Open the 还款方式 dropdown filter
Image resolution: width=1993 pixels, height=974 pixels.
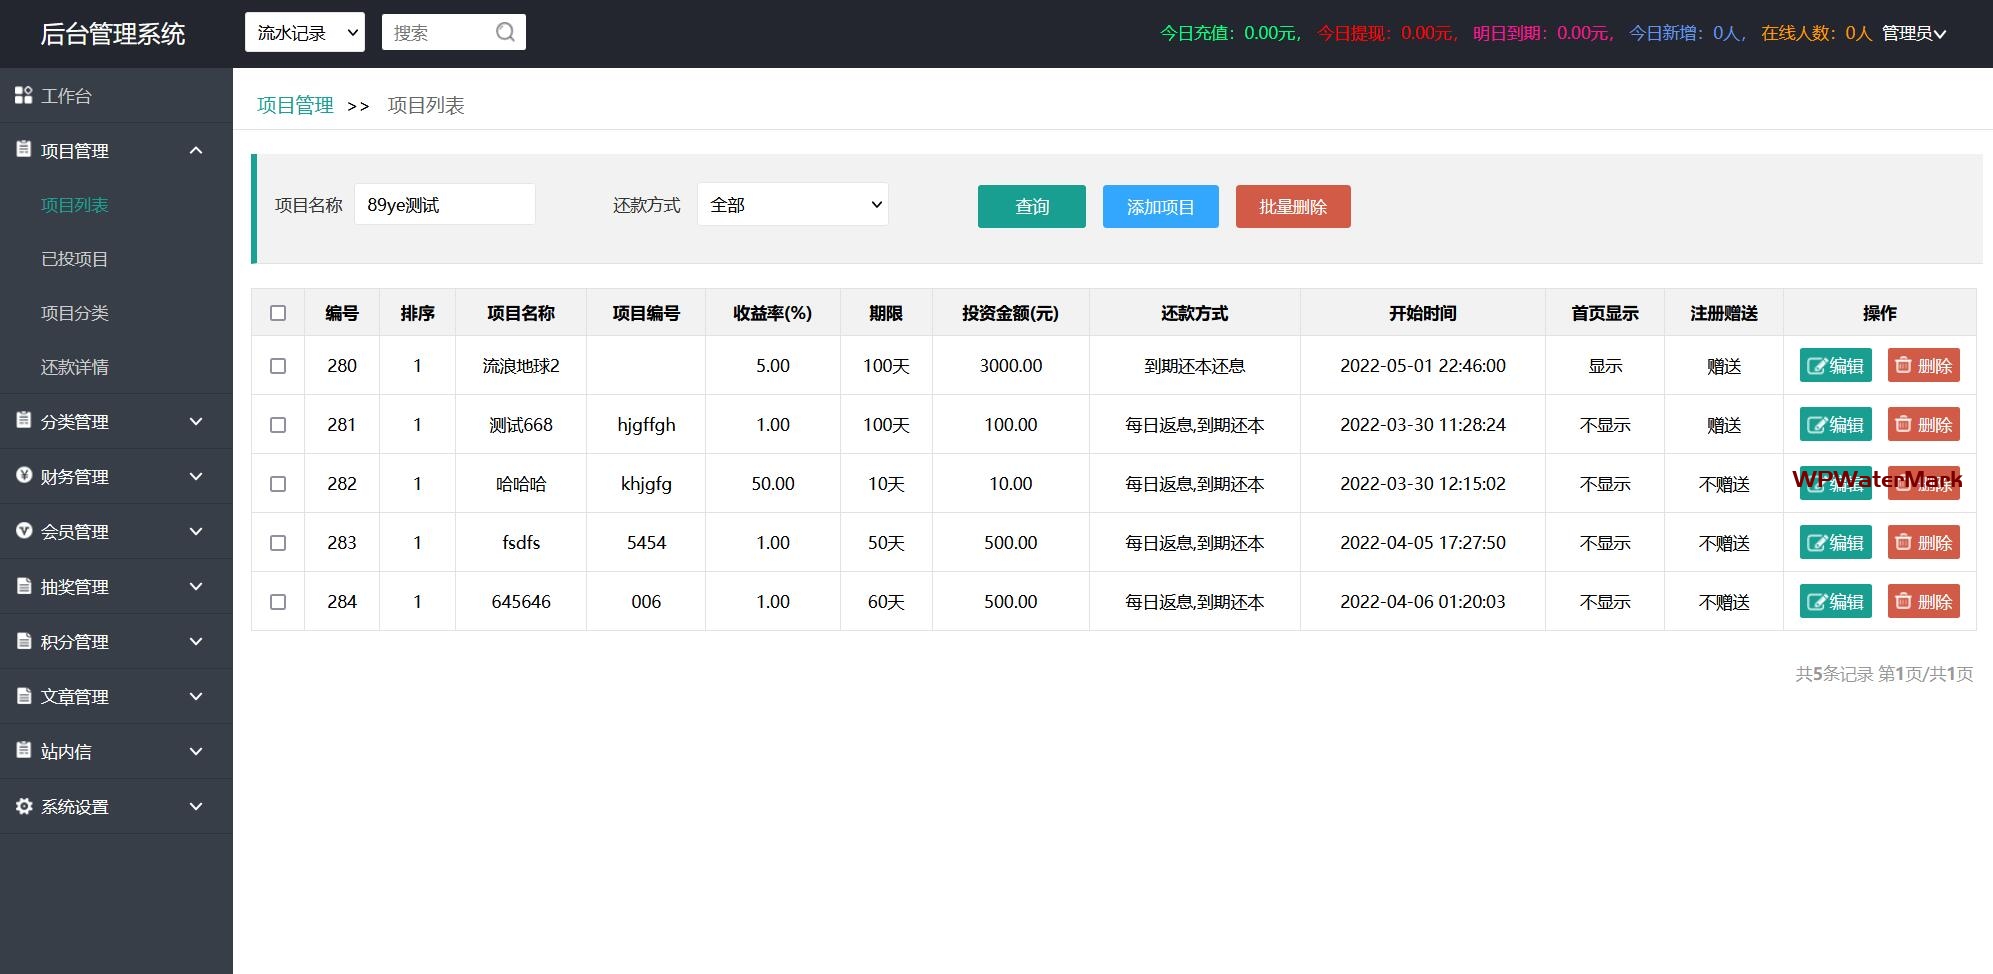pos(792,205)
